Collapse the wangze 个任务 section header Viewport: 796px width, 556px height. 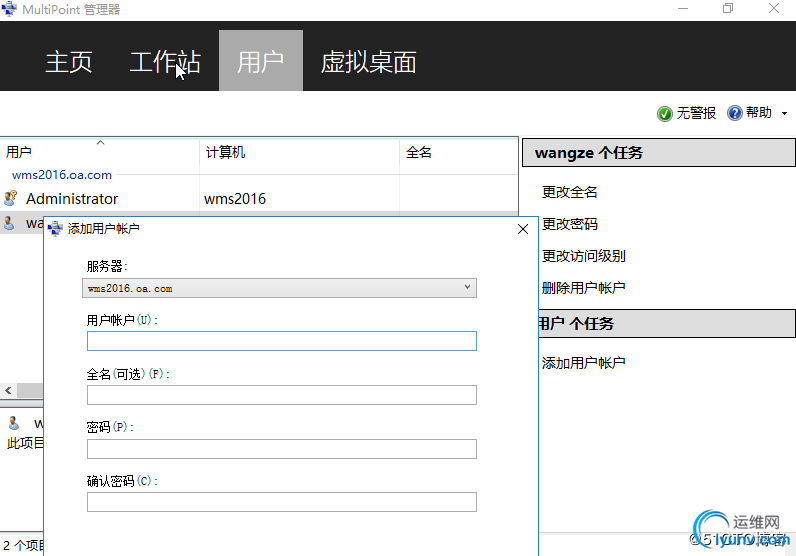point(658,152)
